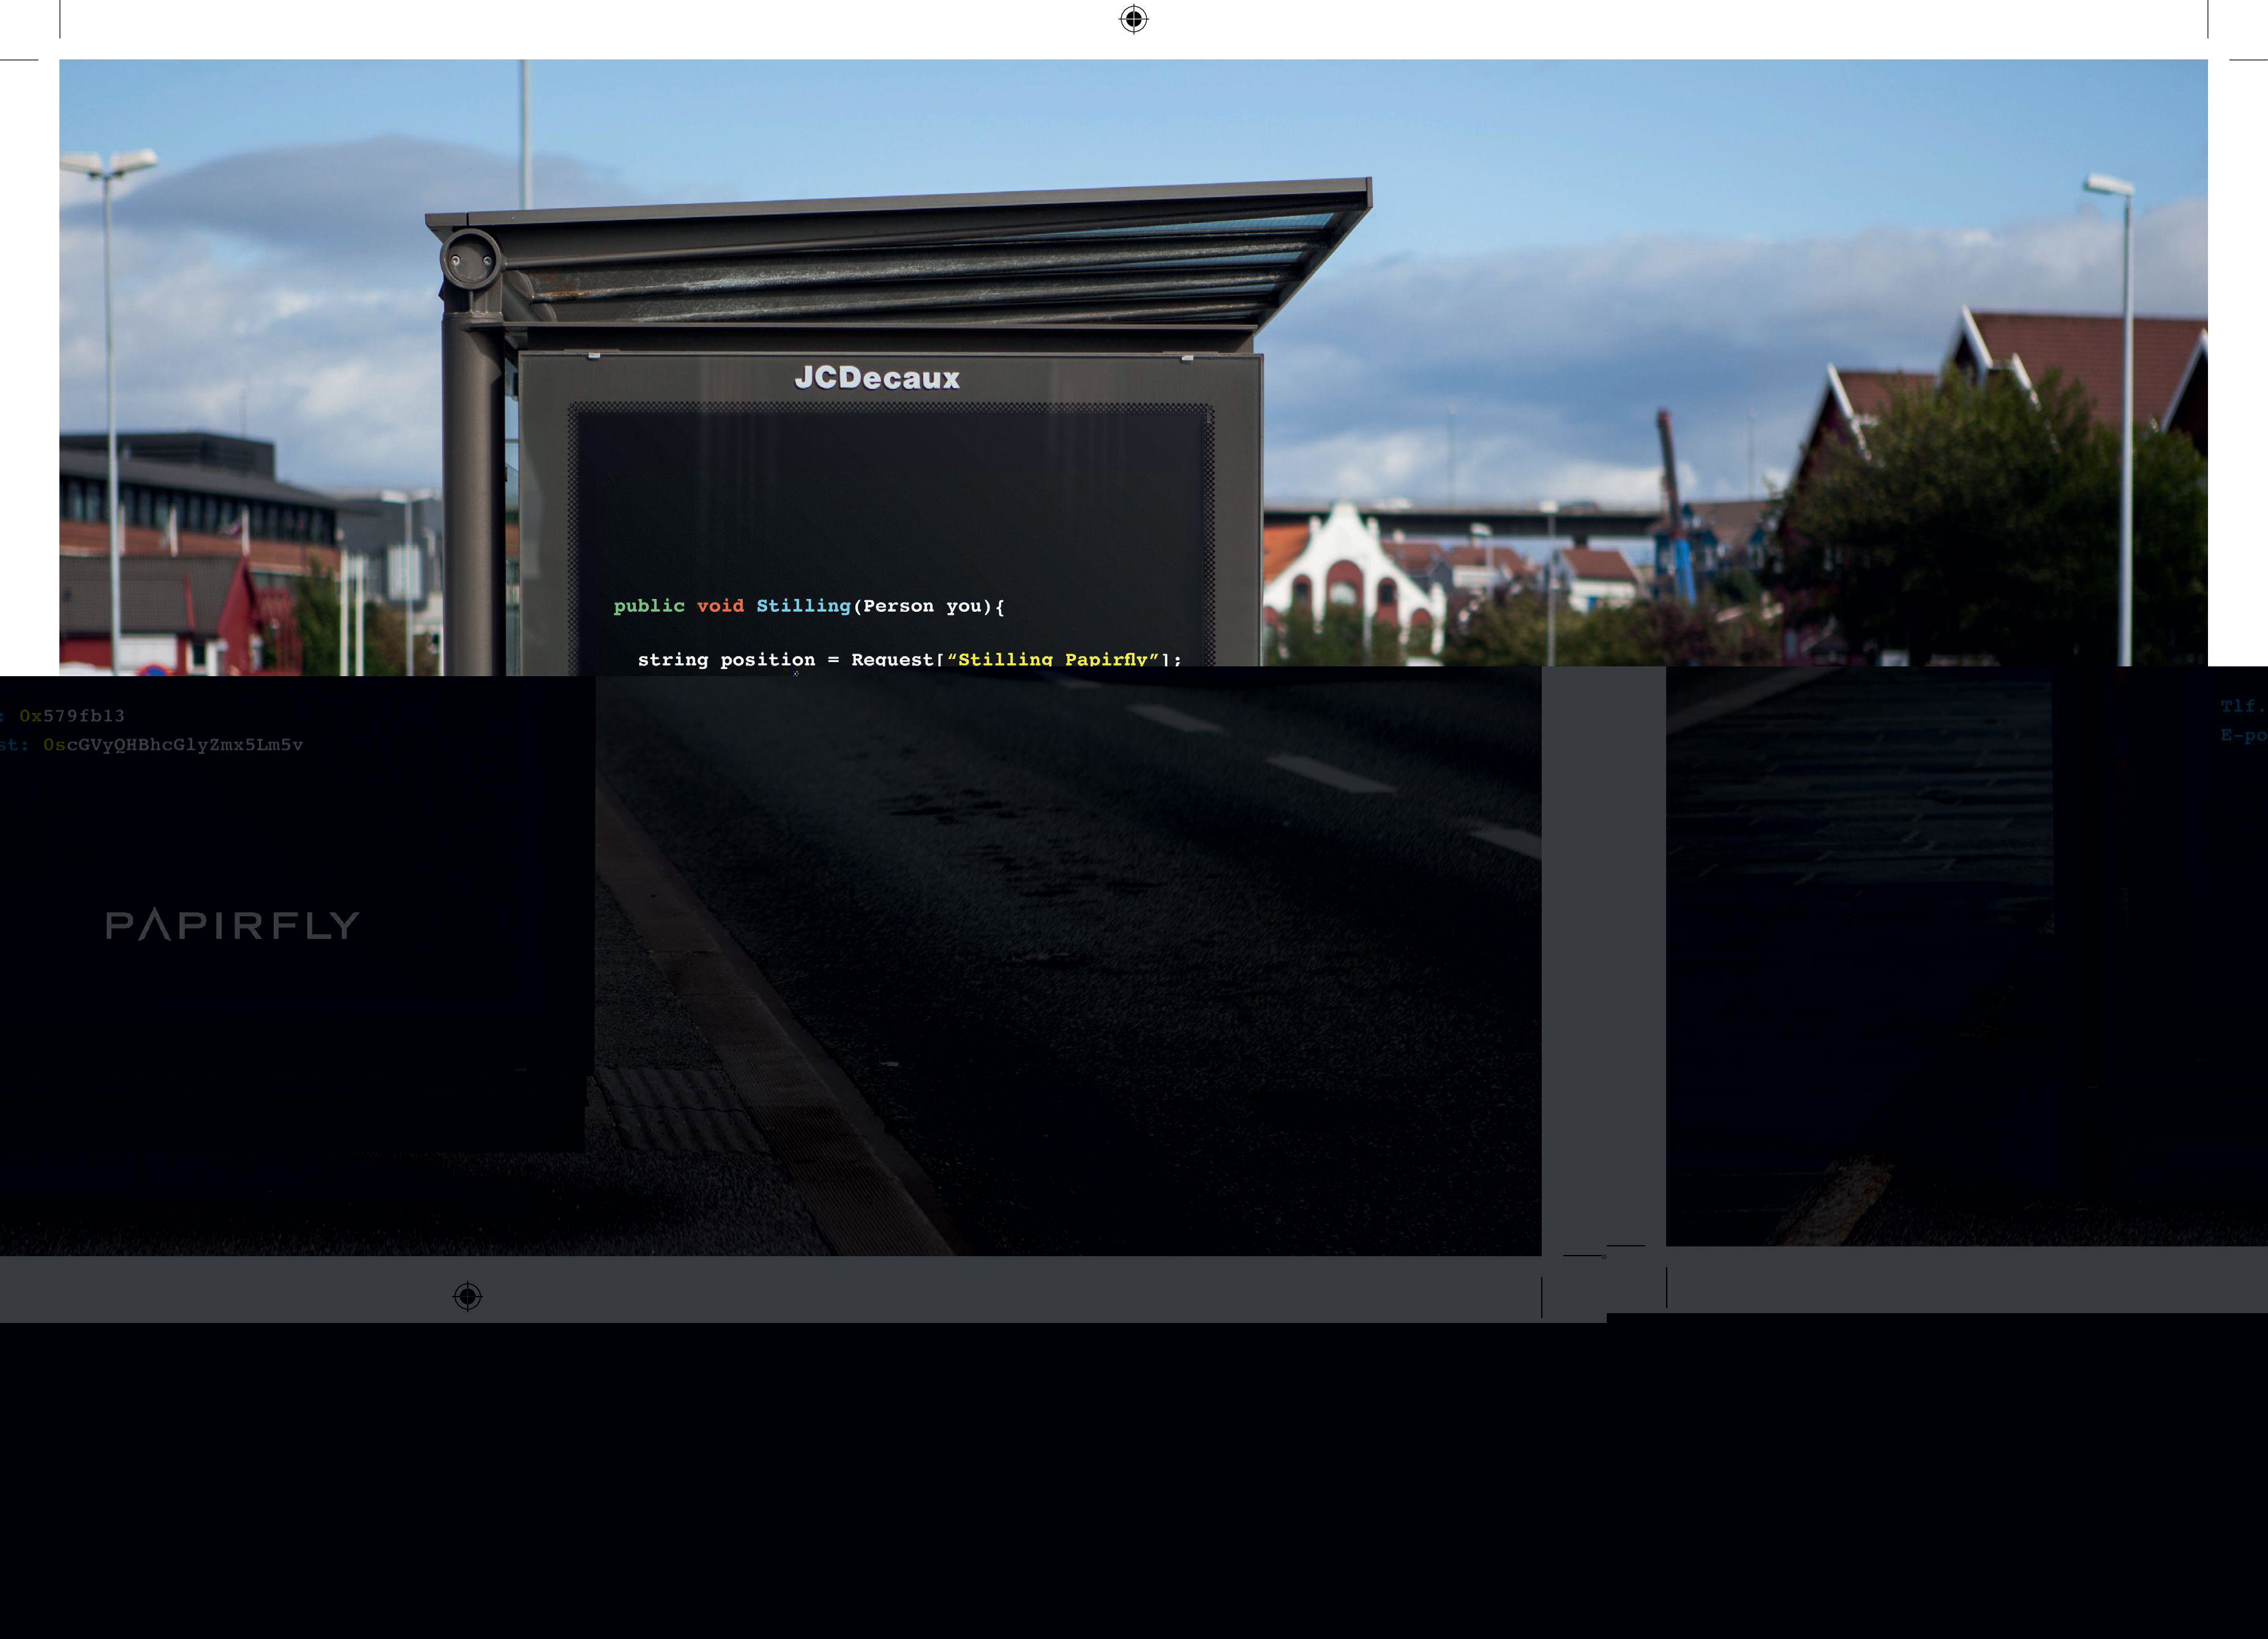Click the JCDecaux logo on shelter
Image resolution: width=2268 pixels, height=1639 pixels.
(877, 378)
